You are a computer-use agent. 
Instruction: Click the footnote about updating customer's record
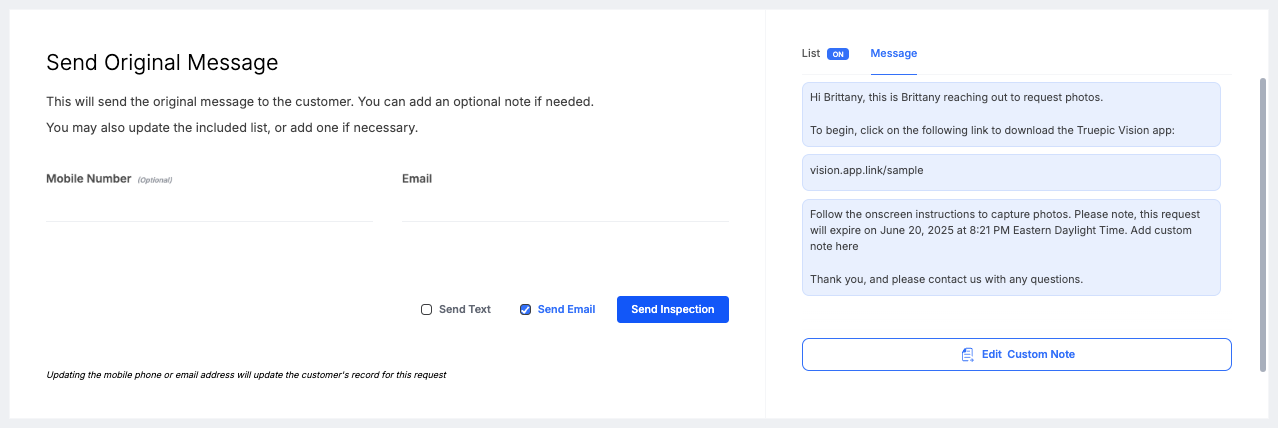[246, 376]
